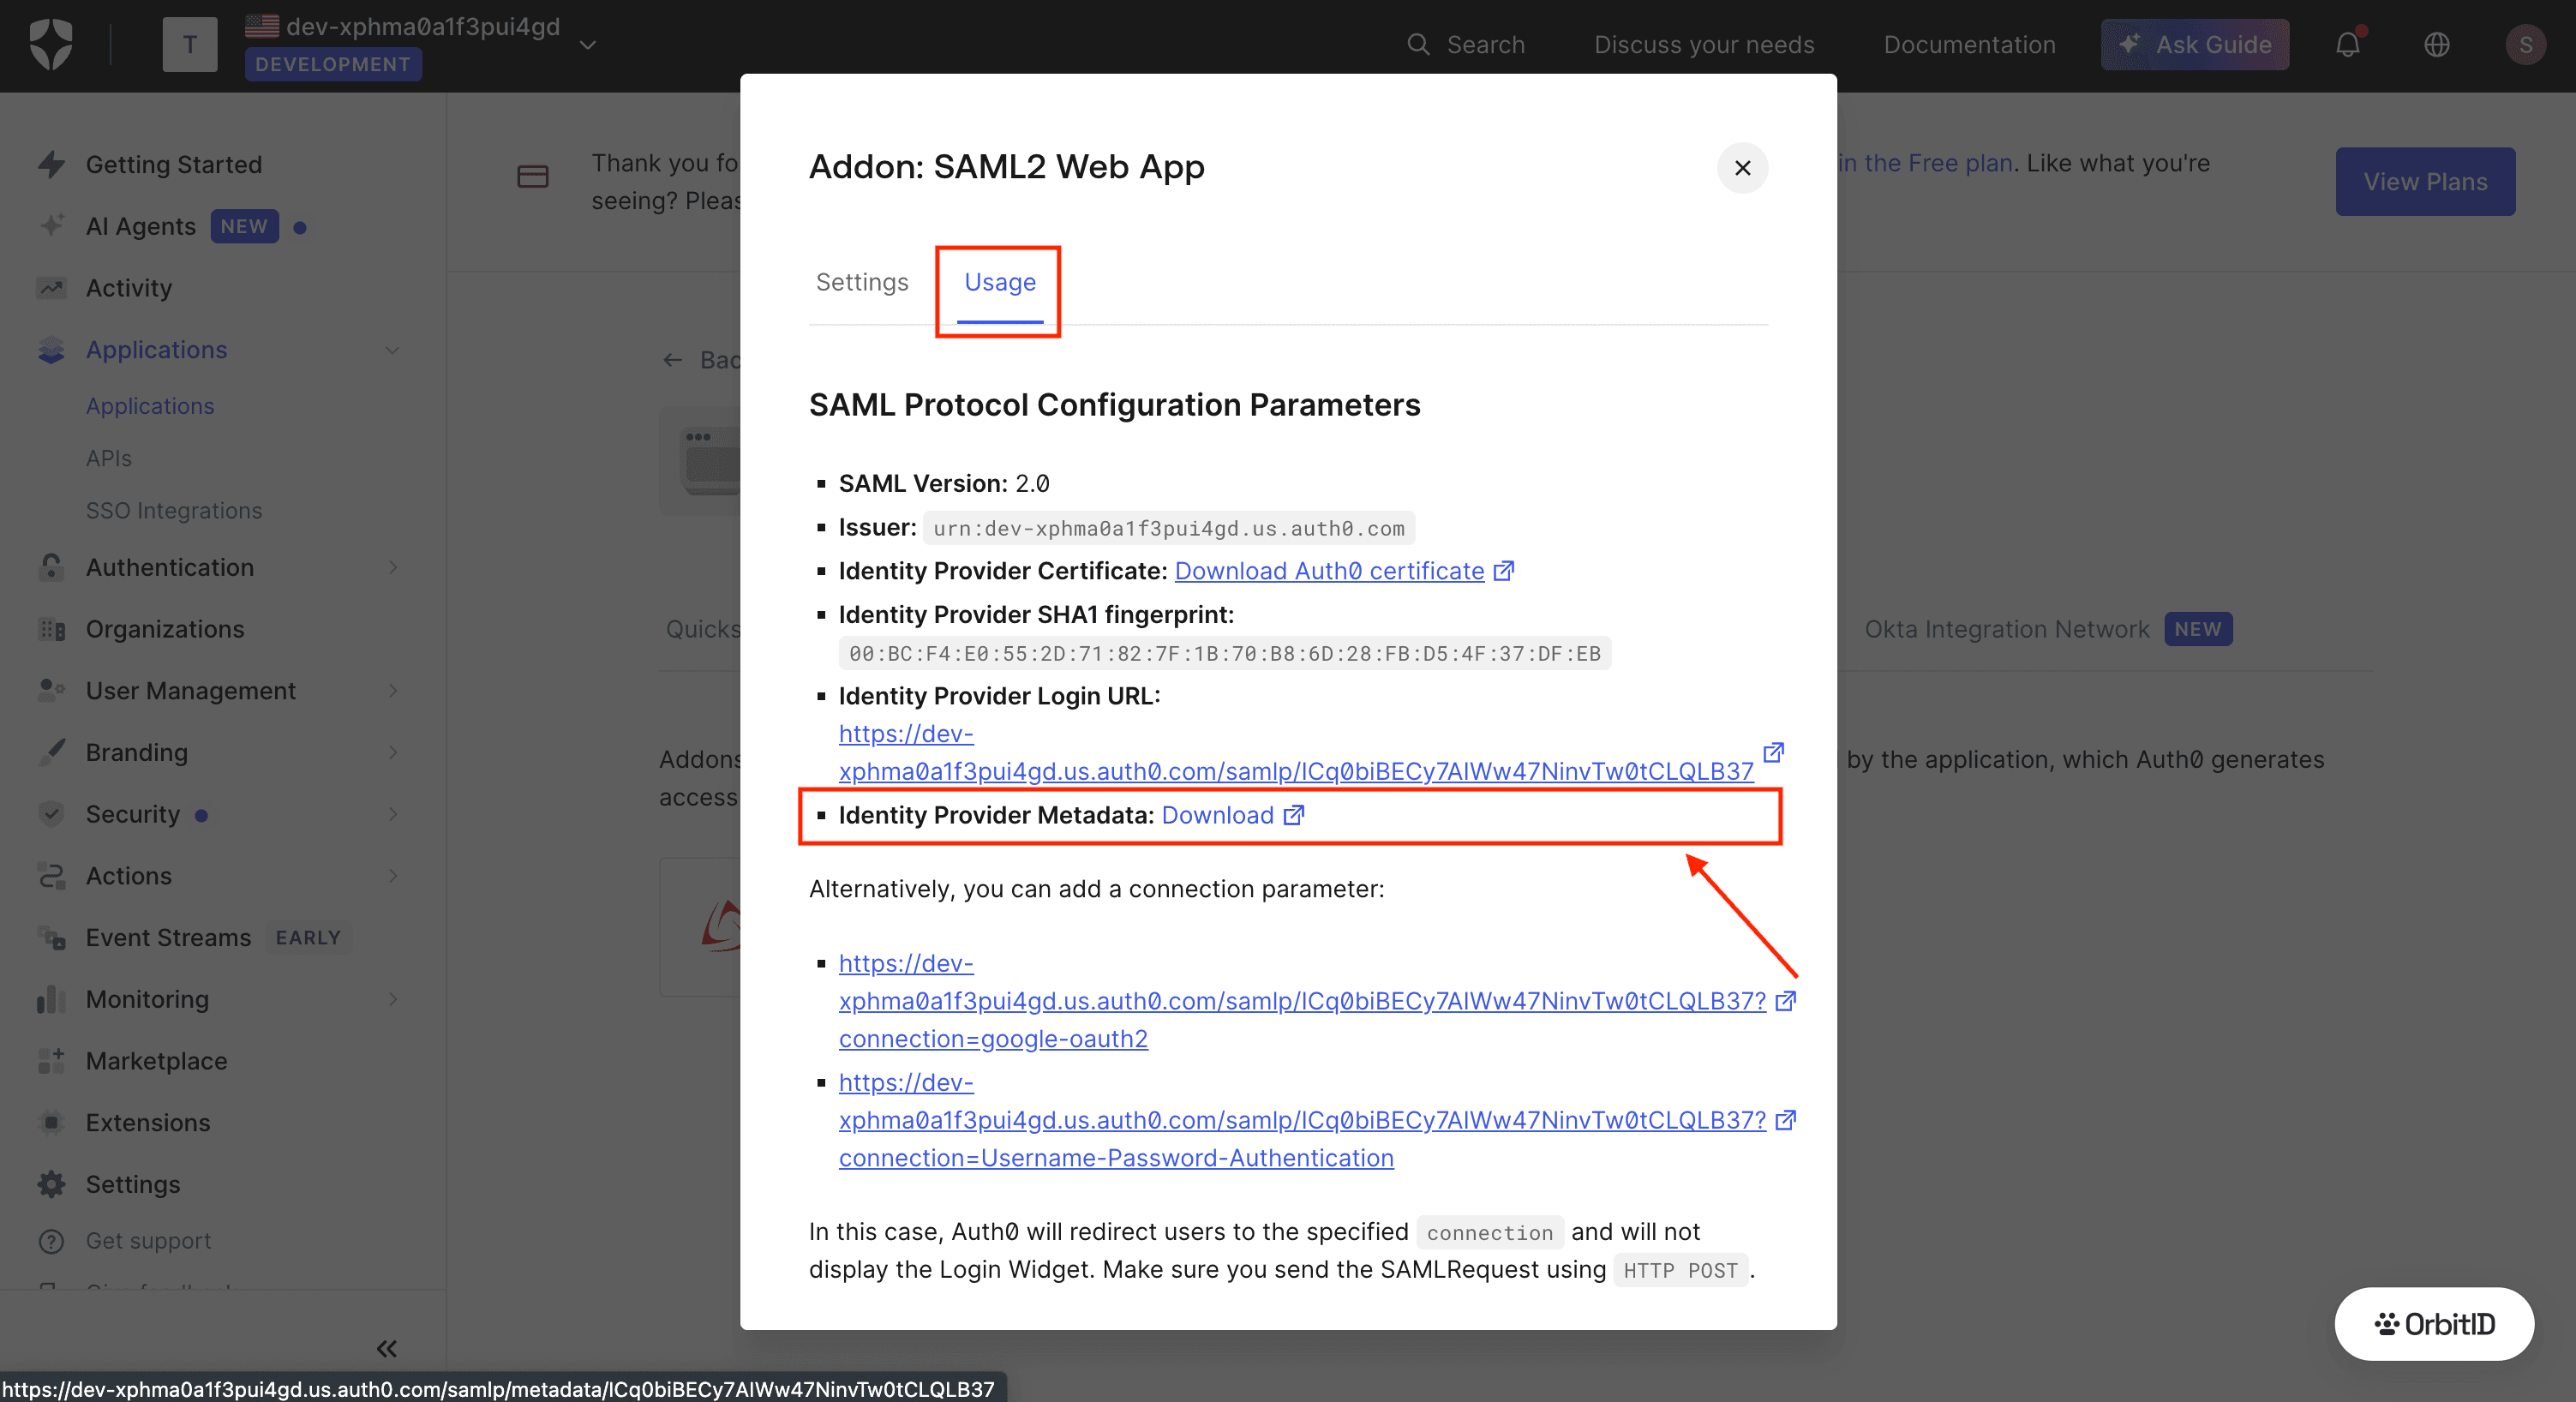The width and height of the screenshot is (2576, 1402).
Task: Open Getting Started in sidebar
Action: (173, 164)
